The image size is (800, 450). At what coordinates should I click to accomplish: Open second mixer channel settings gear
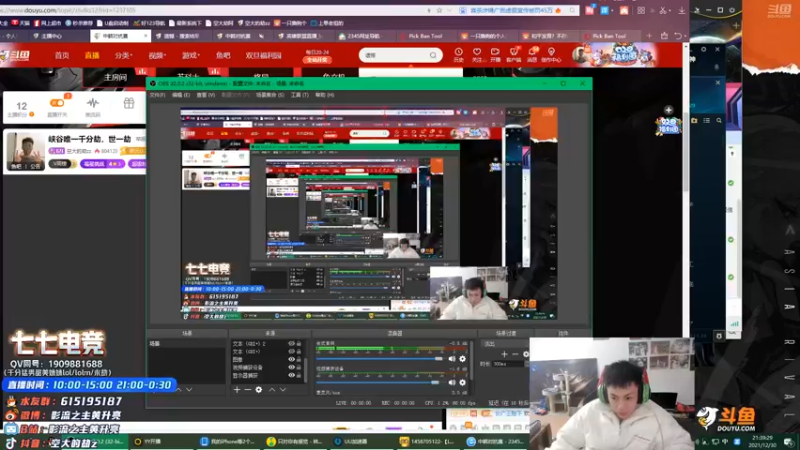click(462, 383)
